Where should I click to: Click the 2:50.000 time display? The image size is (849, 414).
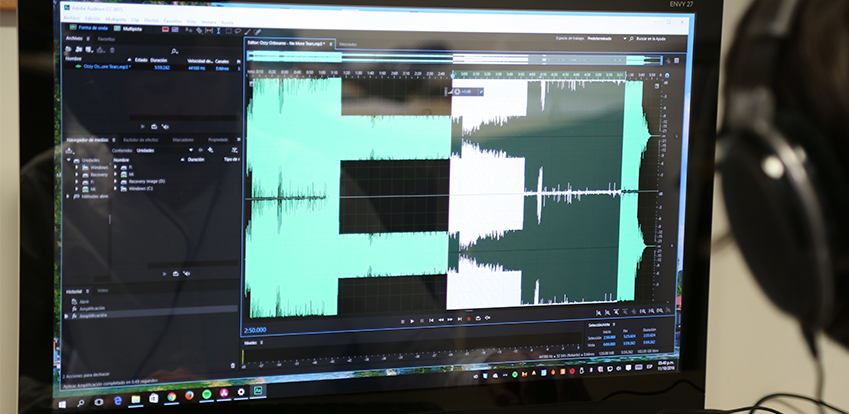tap(254, 330)
